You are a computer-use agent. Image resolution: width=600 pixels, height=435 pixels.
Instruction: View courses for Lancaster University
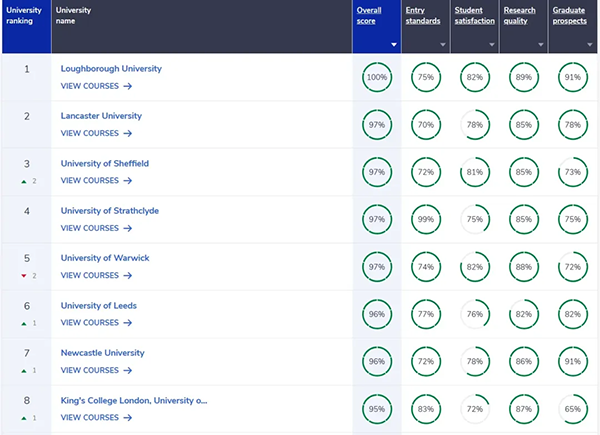coord(96,133)
